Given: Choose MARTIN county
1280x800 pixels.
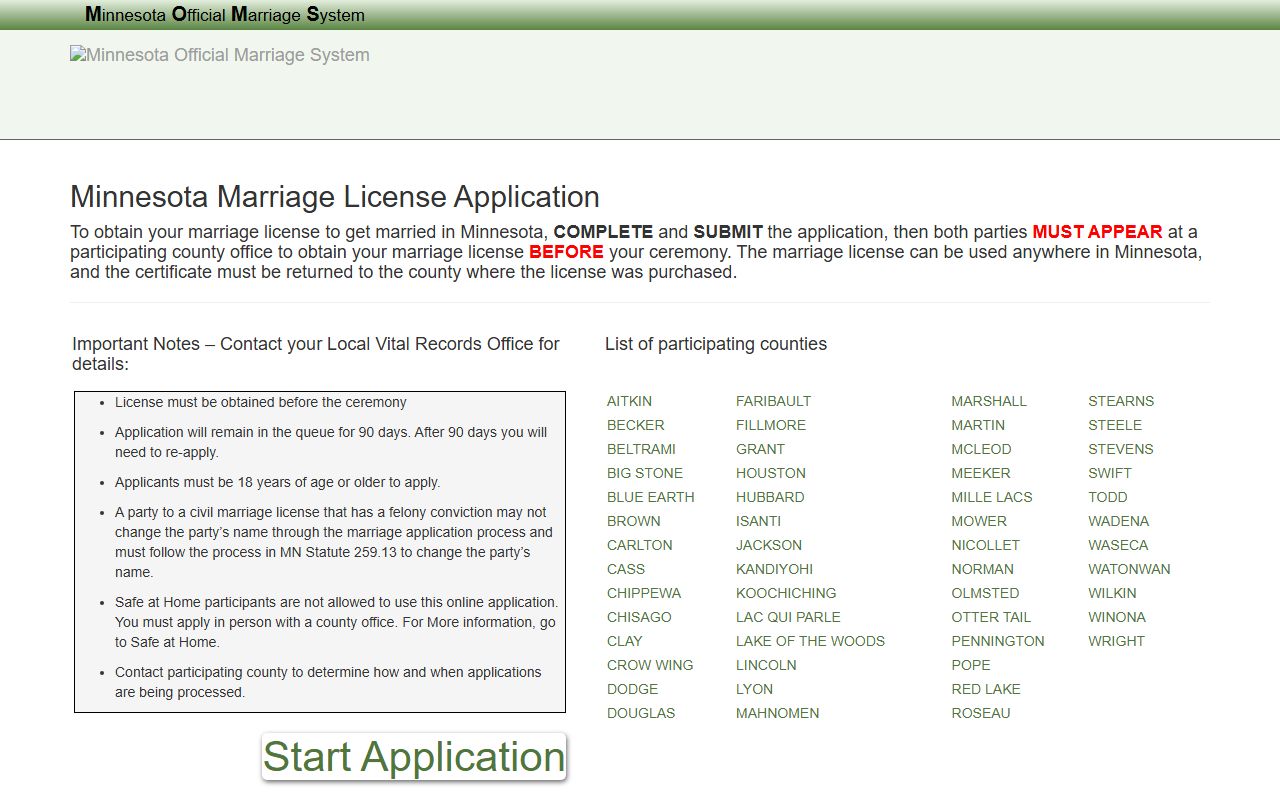Looking at the screenshot, I should pos(978,425).
